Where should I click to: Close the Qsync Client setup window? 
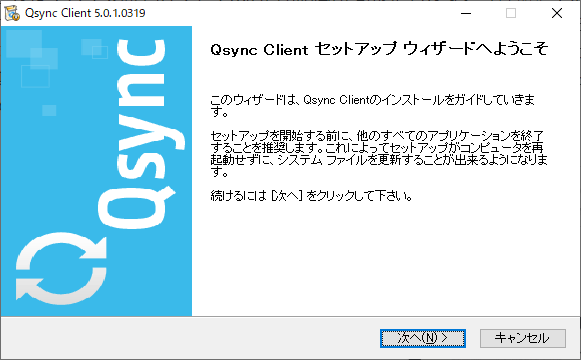point(557,13)
